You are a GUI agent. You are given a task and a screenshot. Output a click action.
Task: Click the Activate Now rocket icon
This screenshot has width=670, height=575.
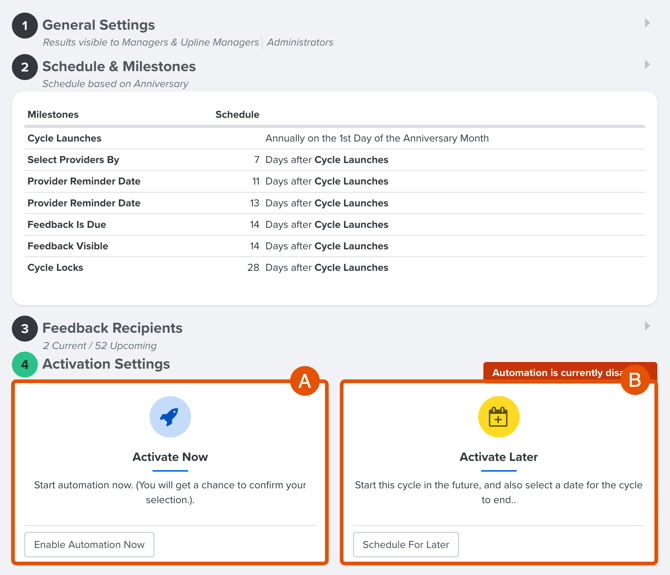tap(170, 417)
